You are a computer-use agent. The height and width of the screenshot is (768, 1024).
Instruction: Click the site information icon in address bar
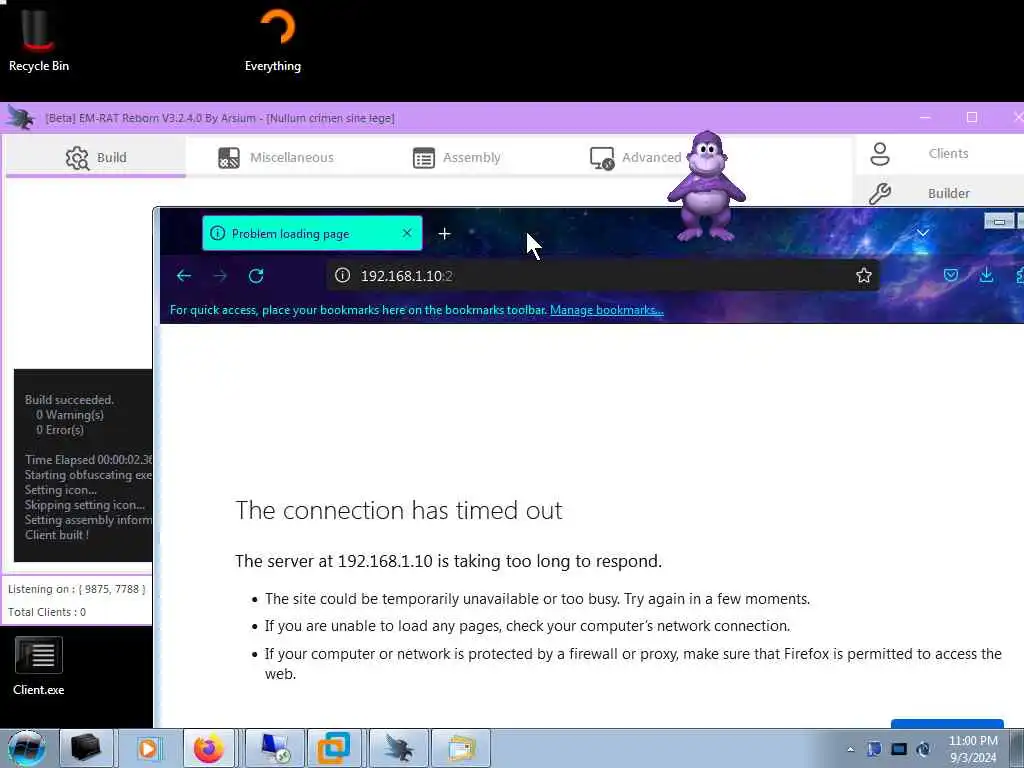[x=342, y=276]
